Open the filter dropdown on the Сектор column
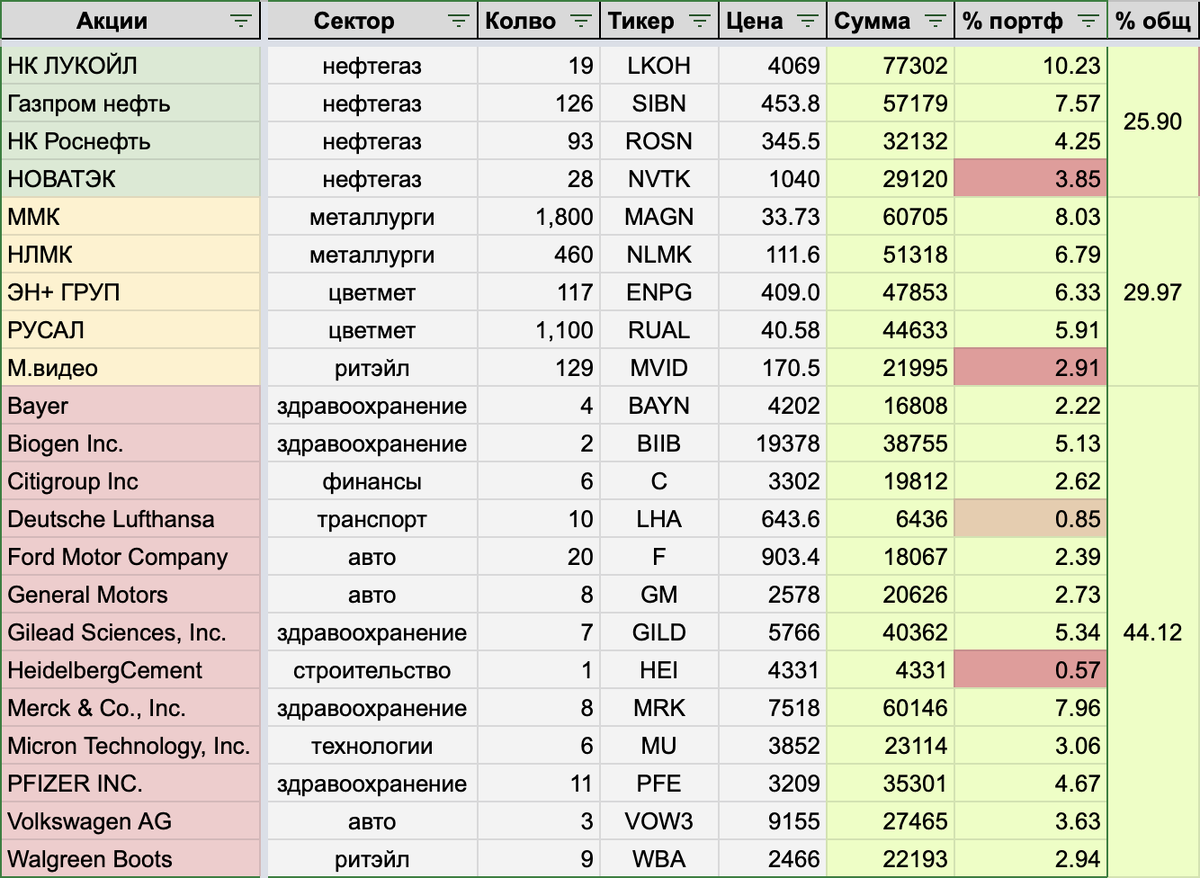 point(457,21)
